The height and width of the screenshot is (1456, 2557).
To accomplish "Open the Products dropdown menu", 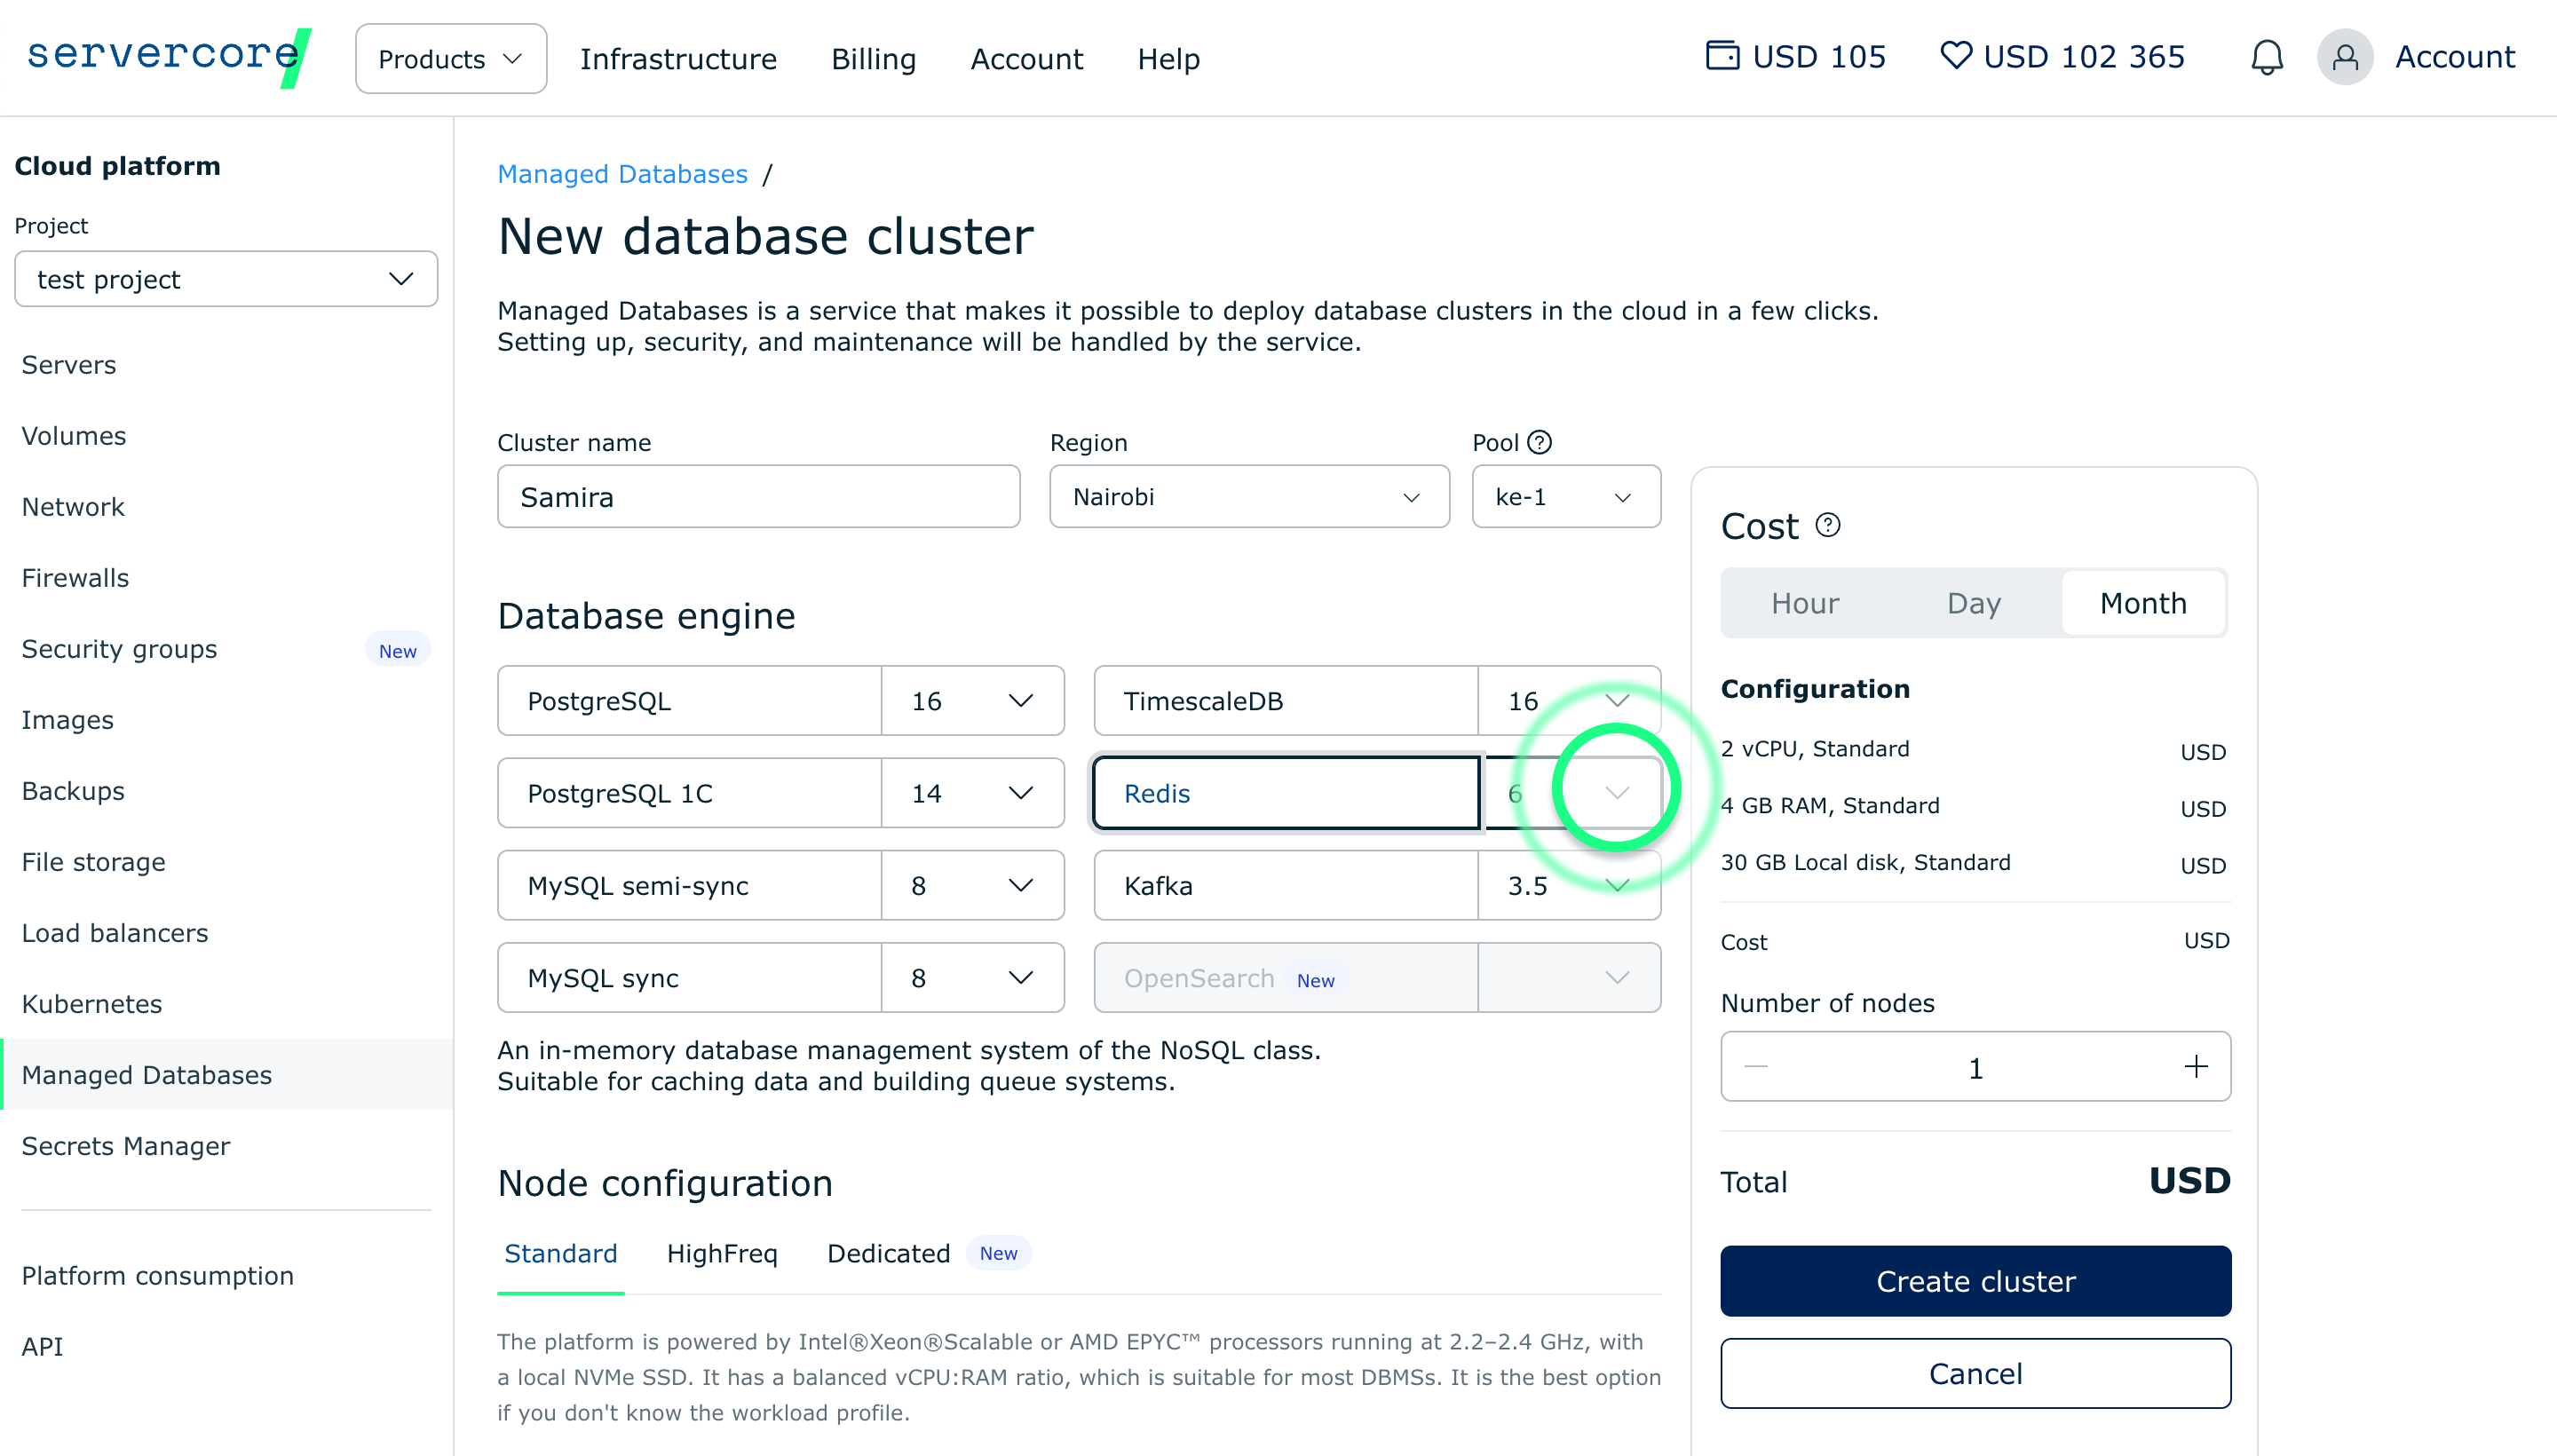I will point(450,59).
